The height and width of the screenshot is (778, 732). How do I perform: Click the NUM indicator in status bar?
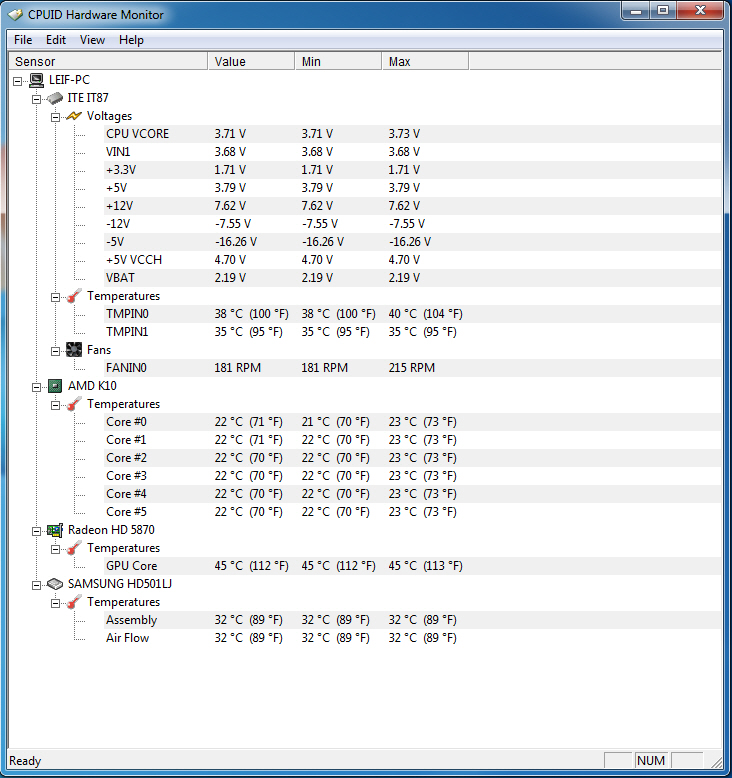tap(651, 761)
